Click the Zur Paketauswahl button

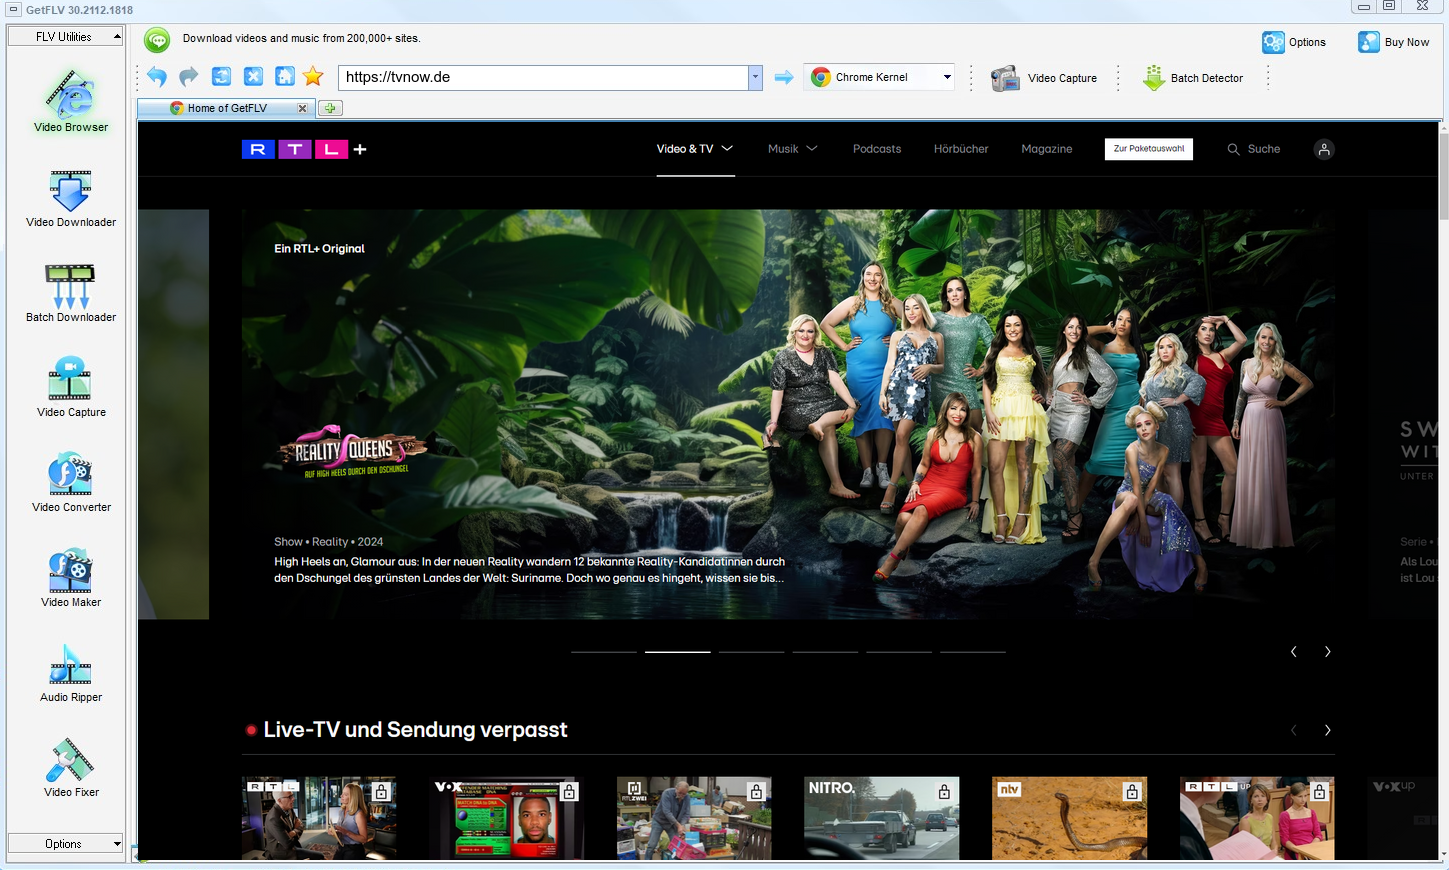pos(1149,149)
